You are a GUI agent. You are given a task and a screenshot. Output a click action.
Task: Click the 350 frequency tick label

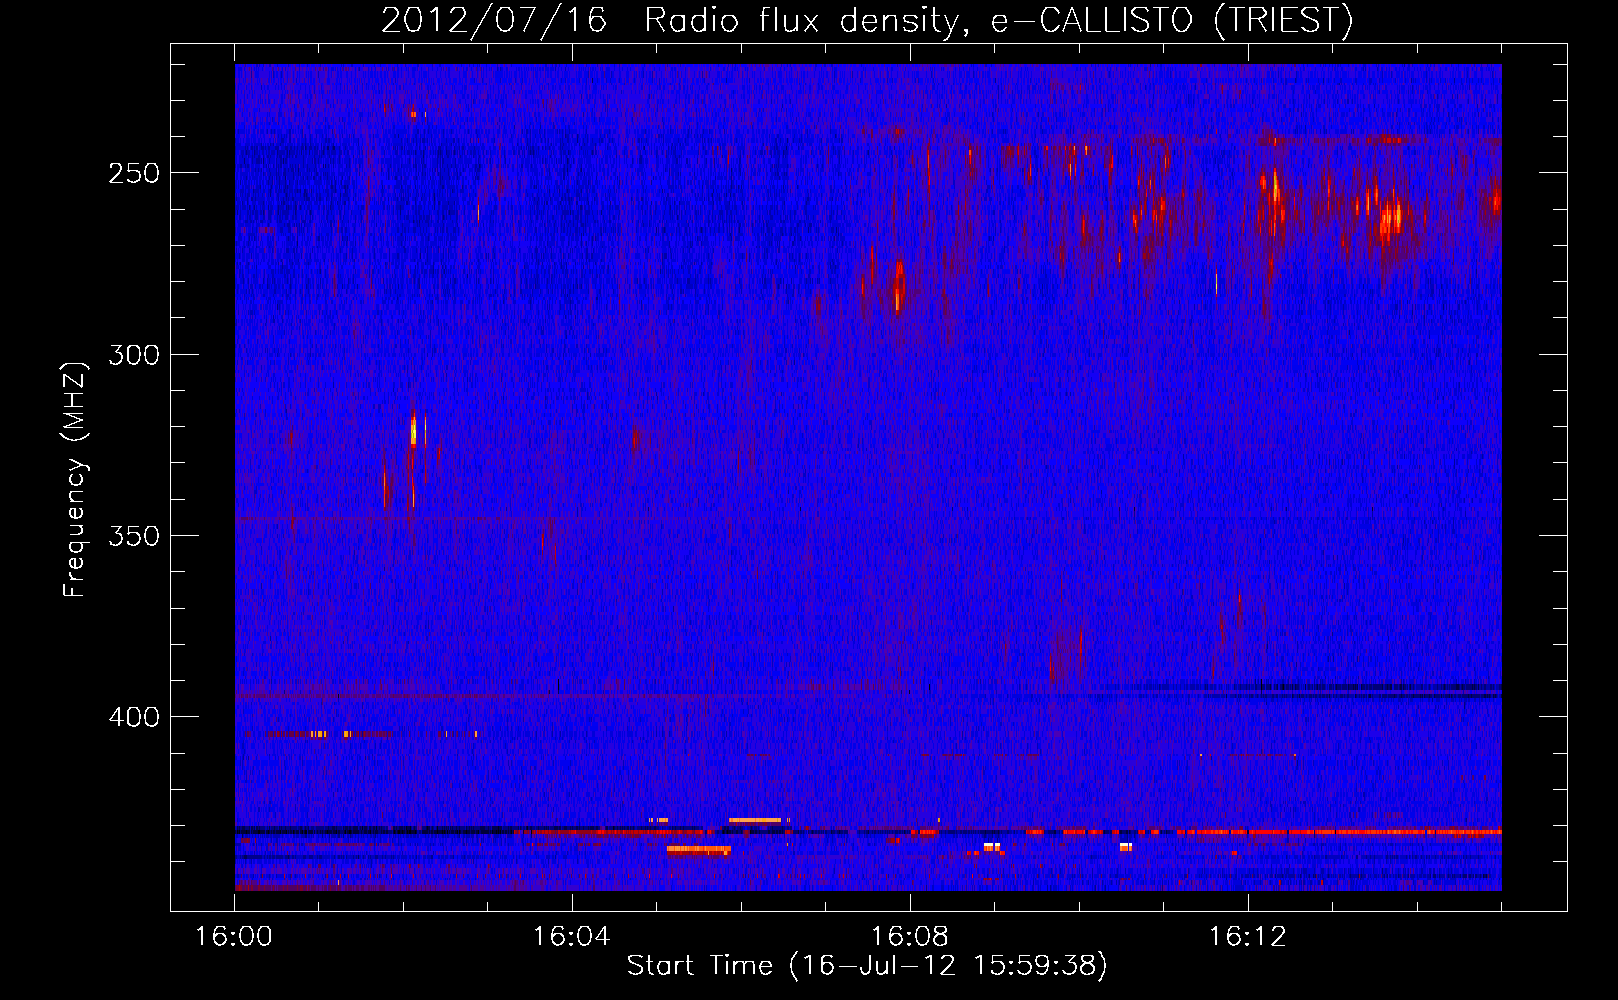point(134,536)
